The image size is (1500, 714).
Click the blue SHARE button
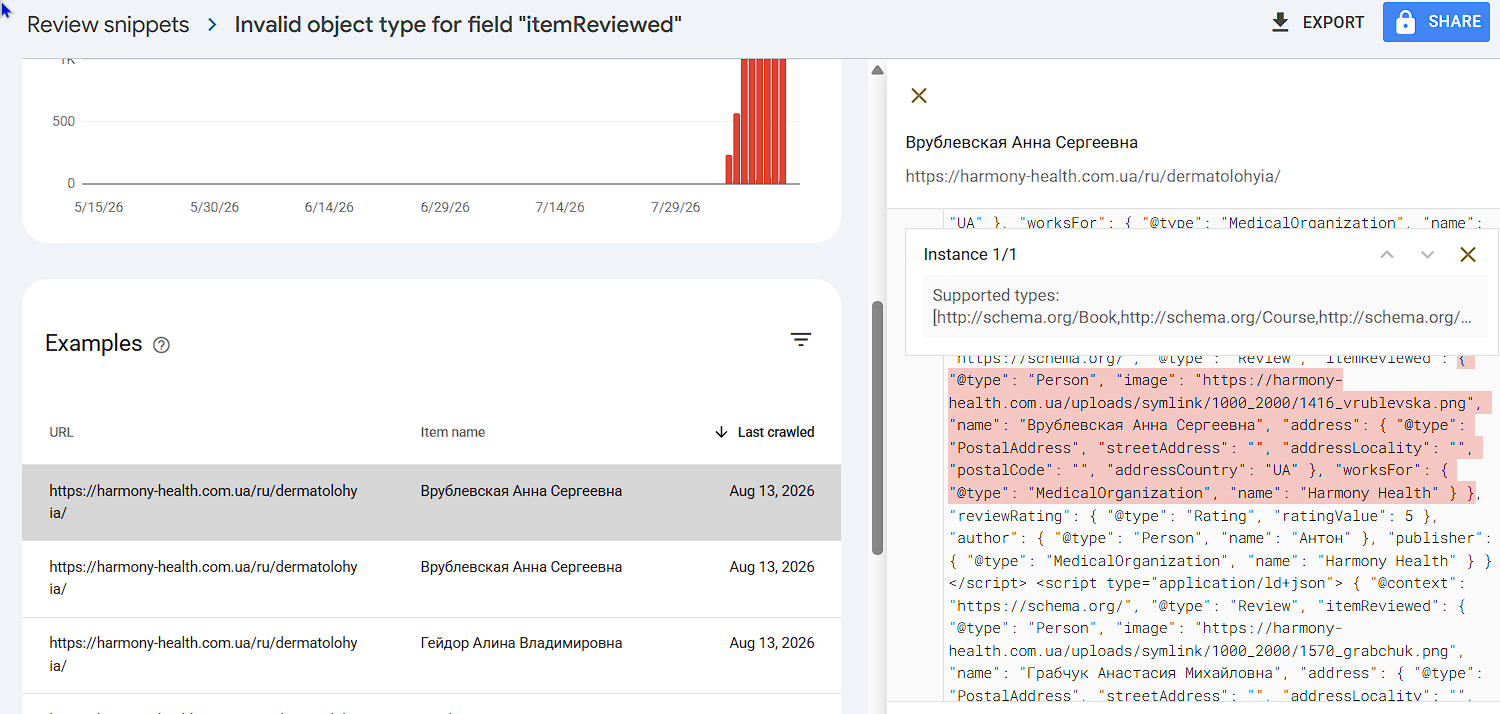click(1436, 22)
